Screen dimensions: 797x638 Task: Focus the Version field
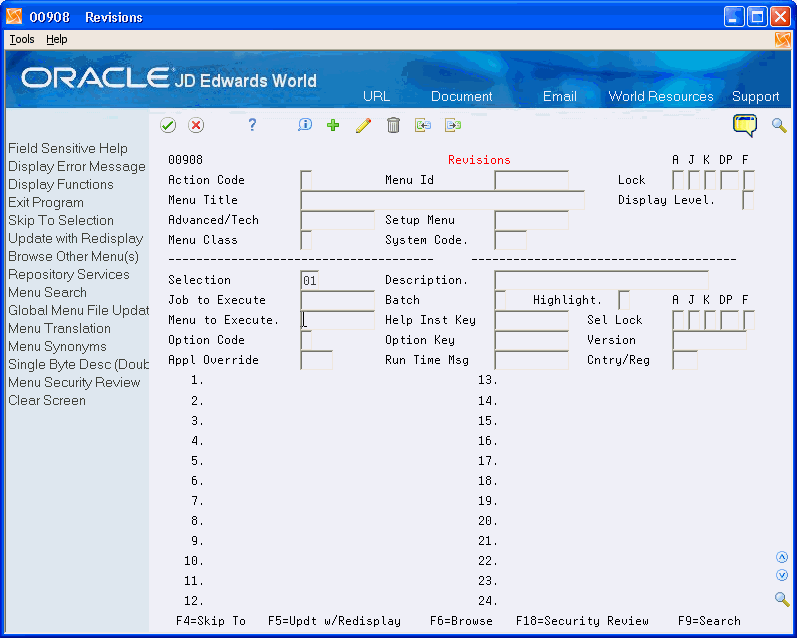pos(709,340)
